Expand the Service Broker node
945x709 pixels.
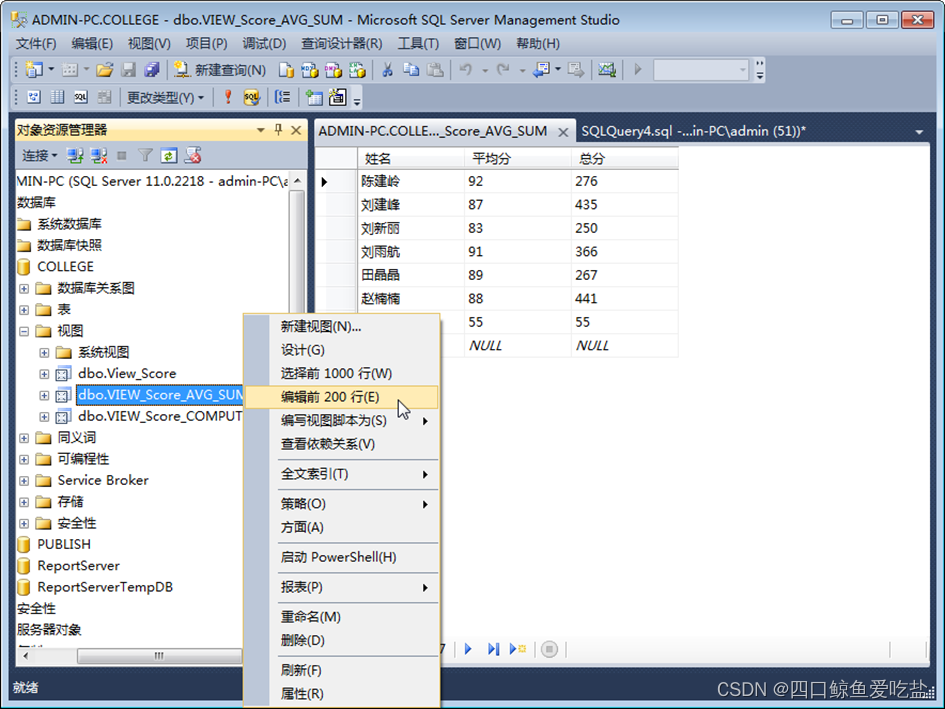24,481
